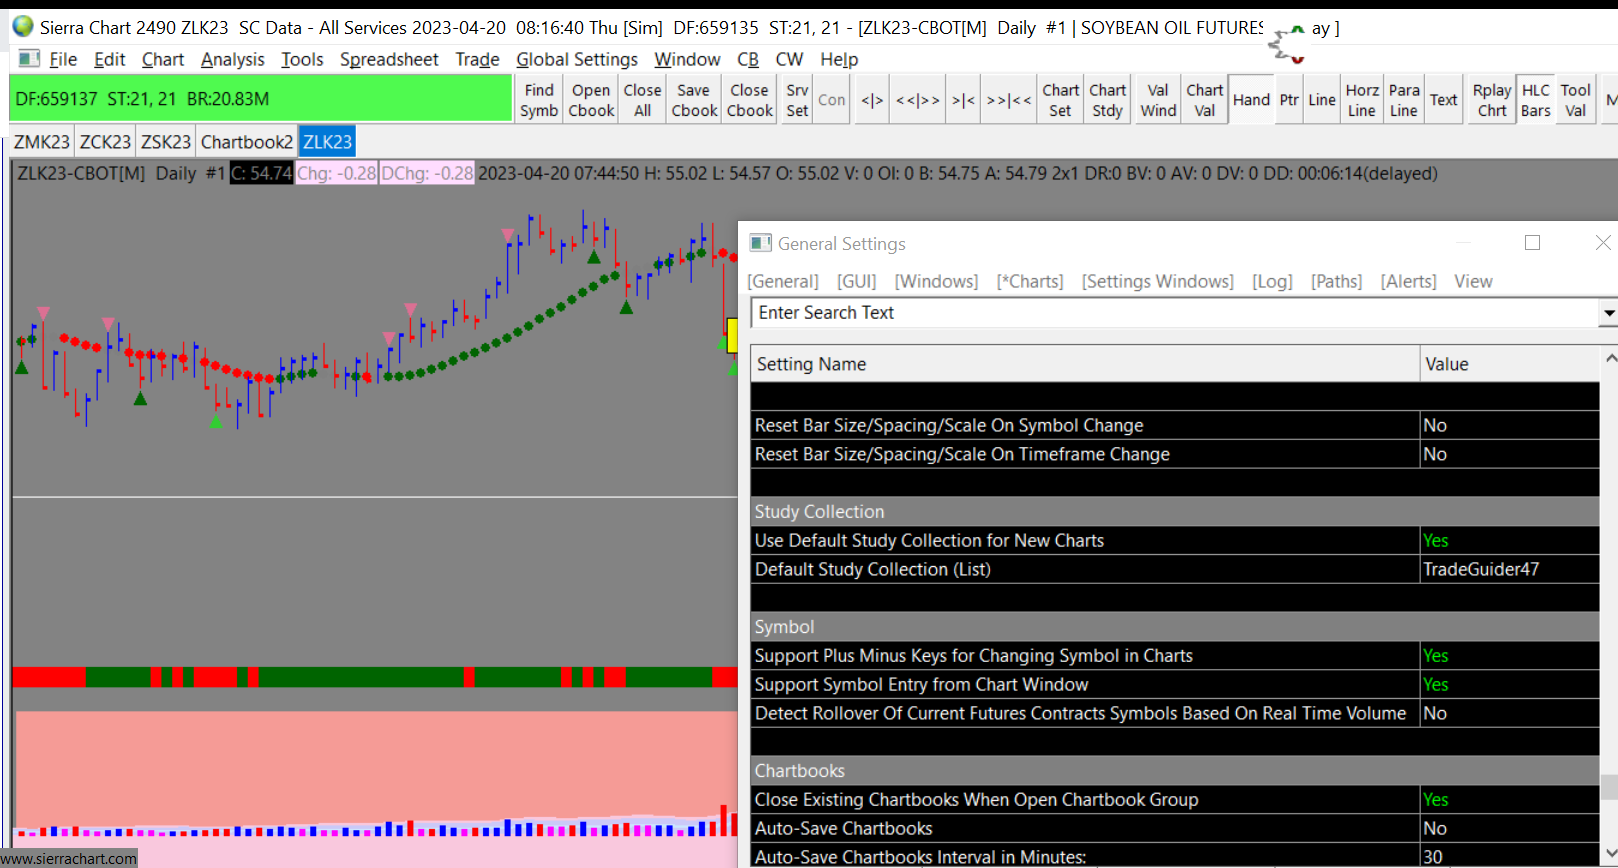Open the Help menu
Screen dimensions: 1618x868
[x=839, y=59]
